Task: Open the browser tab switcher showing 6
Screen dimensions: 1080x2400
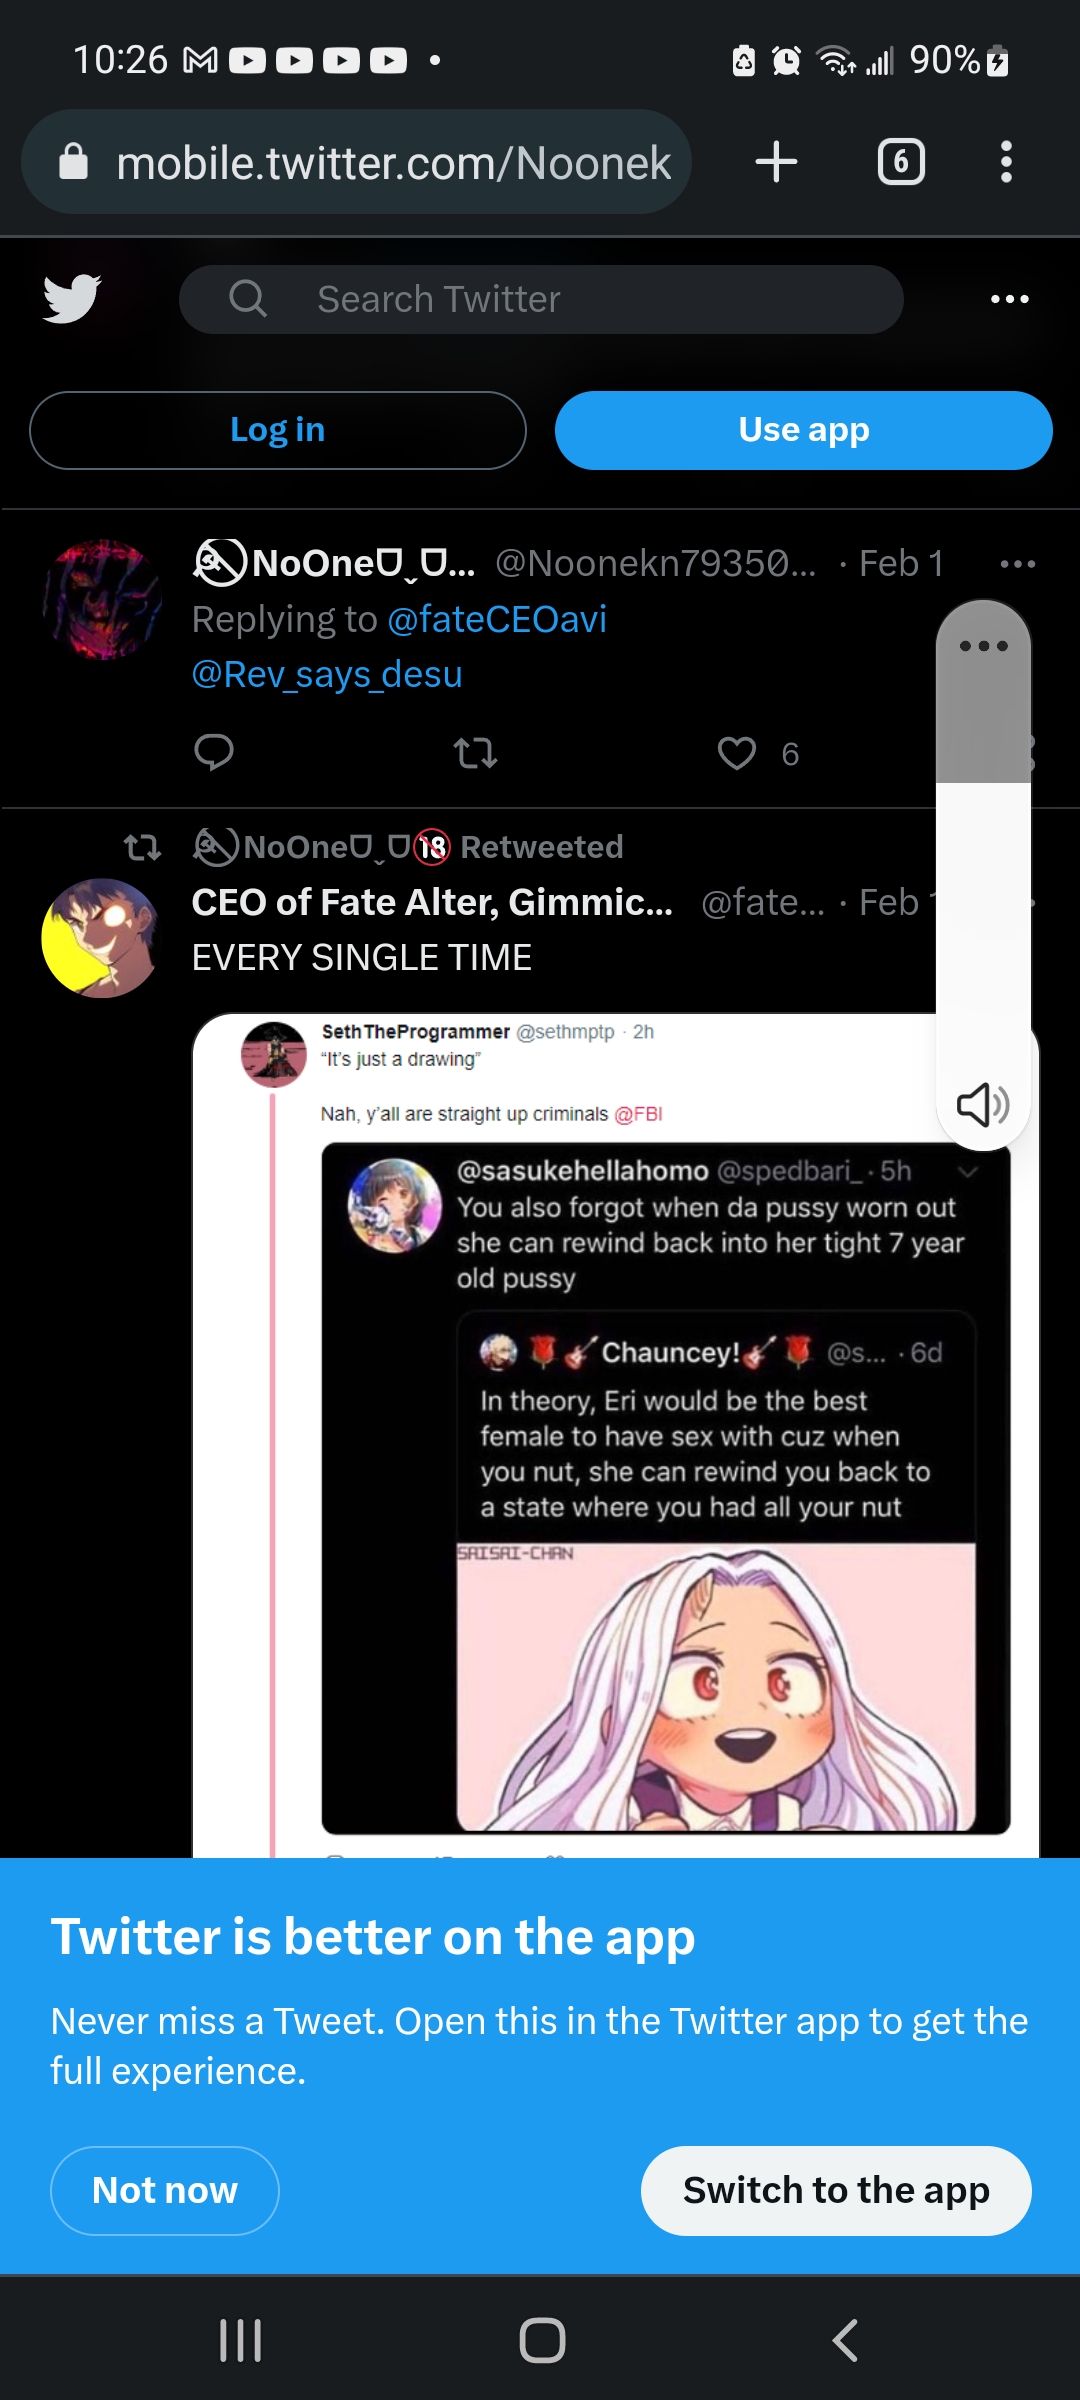Action: [x=901, y=162]
